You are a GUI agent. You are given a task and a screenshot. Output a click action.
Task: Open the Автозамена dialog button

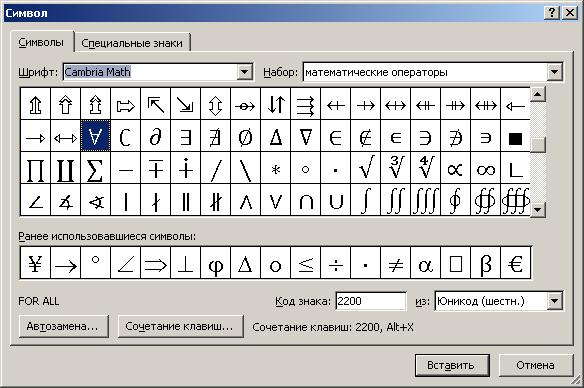(x=63, y=327)
